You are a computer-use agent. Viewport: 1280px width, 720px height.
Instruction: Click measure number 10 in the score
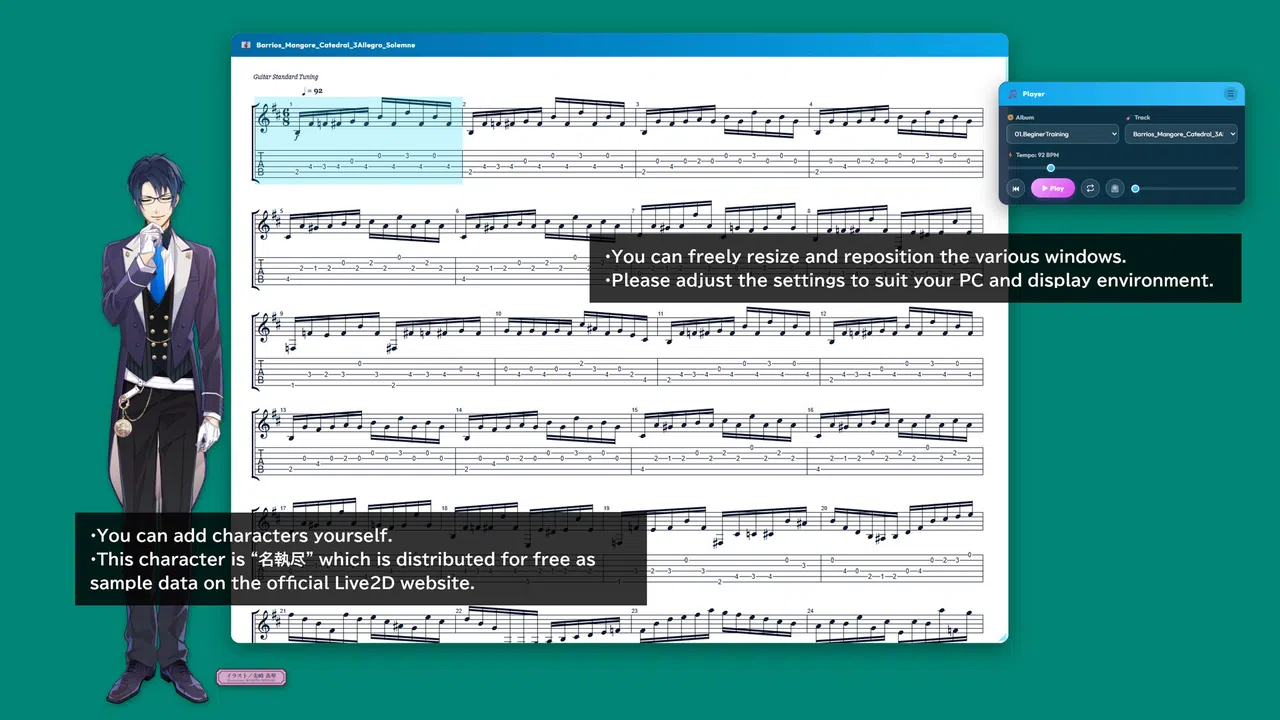[498, 314]
